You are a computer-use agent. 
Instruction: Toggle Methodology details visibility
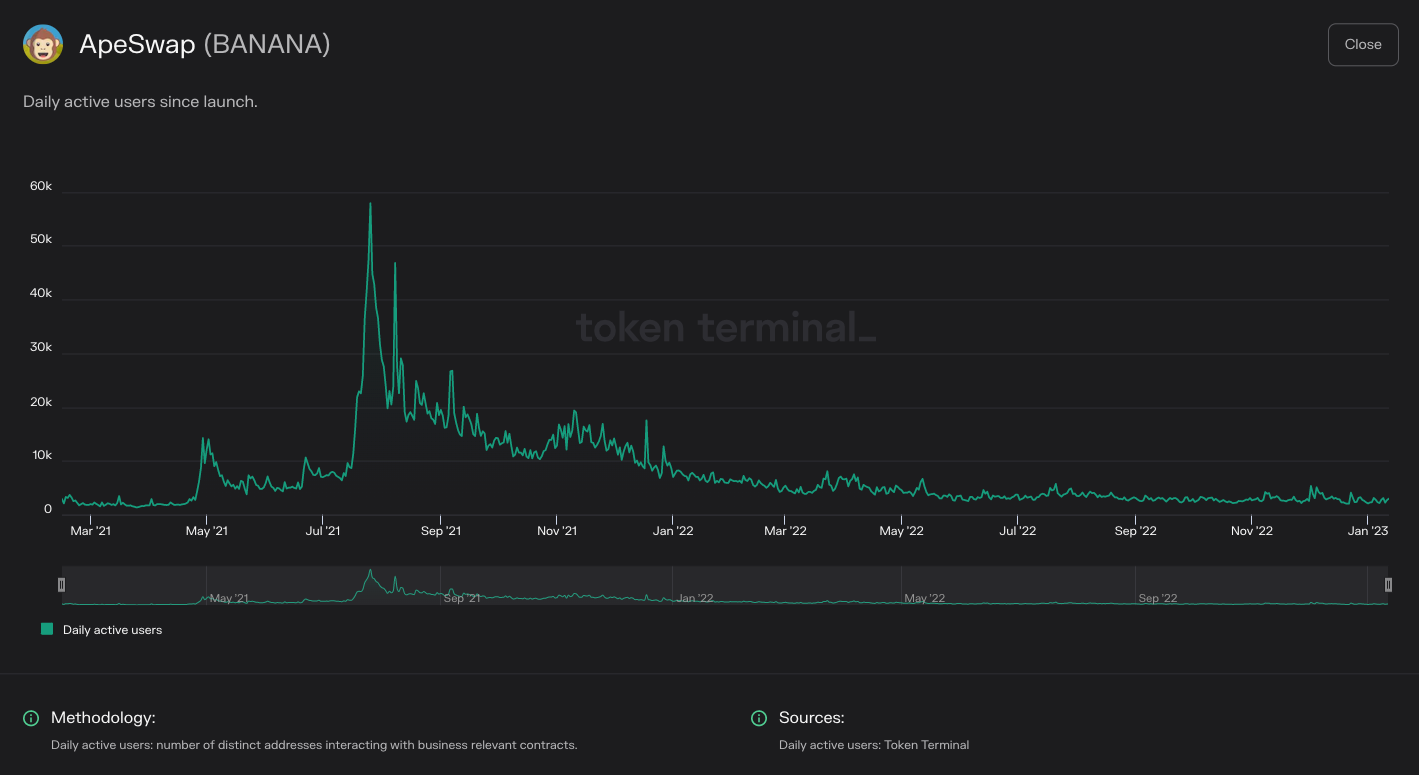29,718
